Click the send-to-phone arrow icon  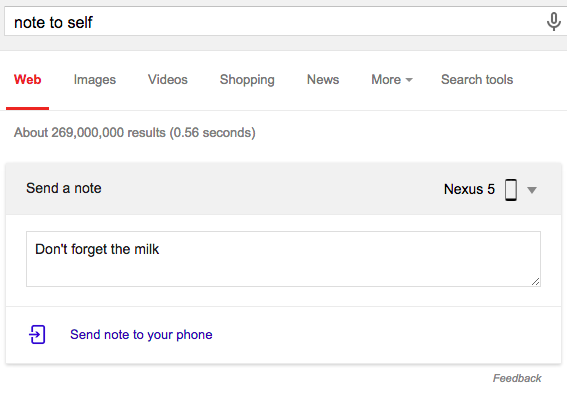37,334
